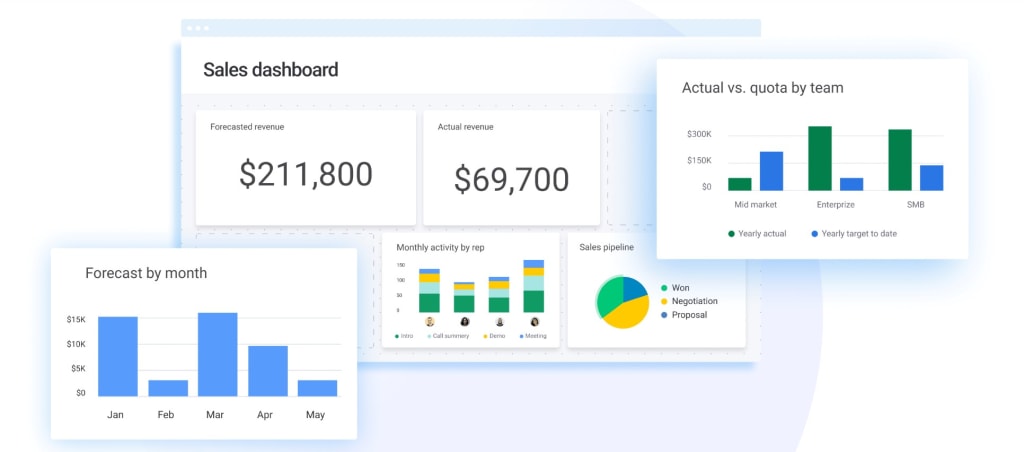Click the $15K axis value
Image resolution: width=1024 pixels, height=452 pixels.
pos(76,319)
